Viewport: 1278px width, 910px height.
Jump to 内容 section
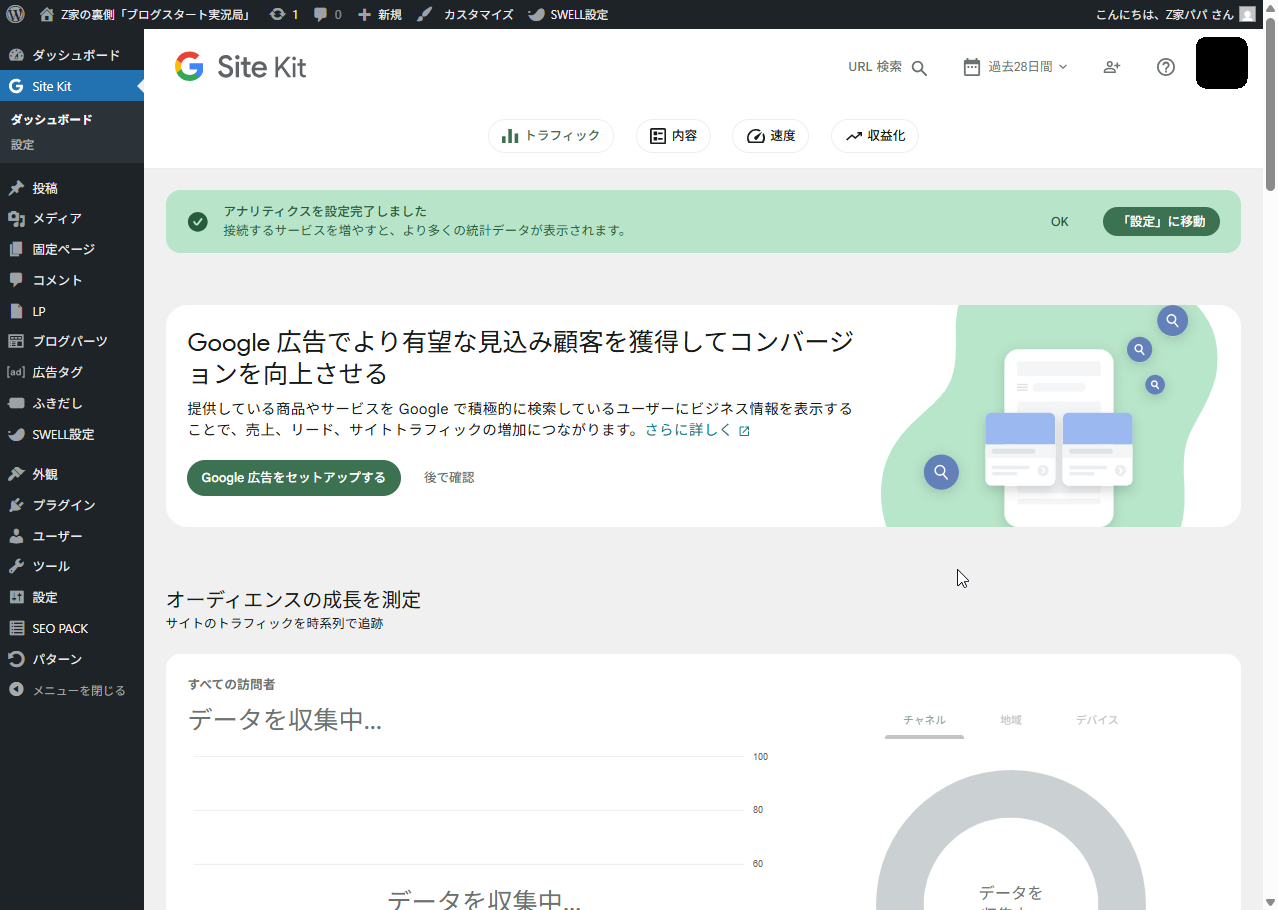point(673,136)
